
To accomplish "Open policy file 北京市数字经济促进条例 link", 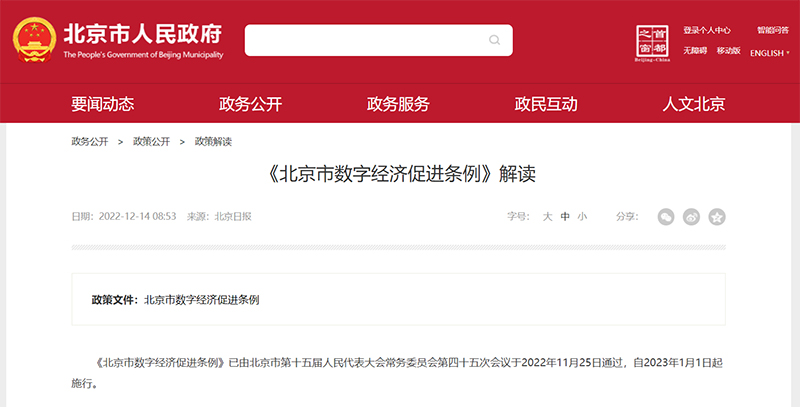I will pyautogui.click(x=202, y=299).
